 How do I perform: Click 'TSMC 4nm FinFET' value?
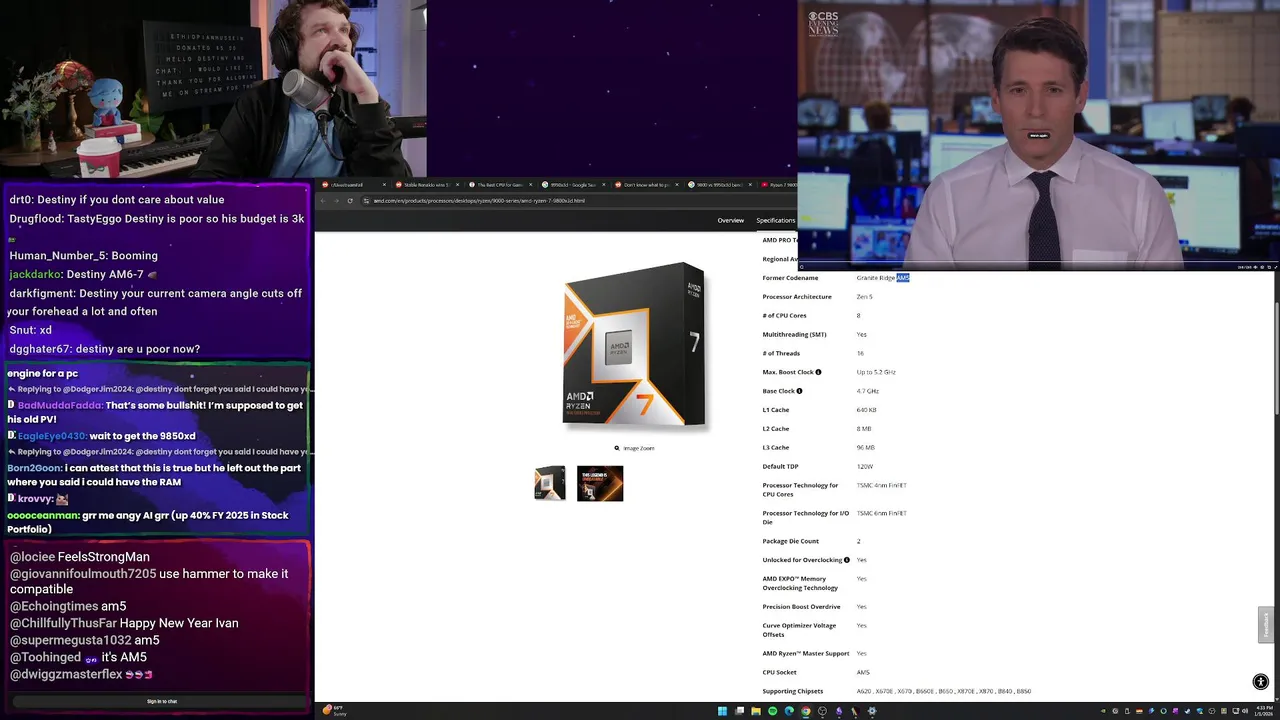coord(881,485)
